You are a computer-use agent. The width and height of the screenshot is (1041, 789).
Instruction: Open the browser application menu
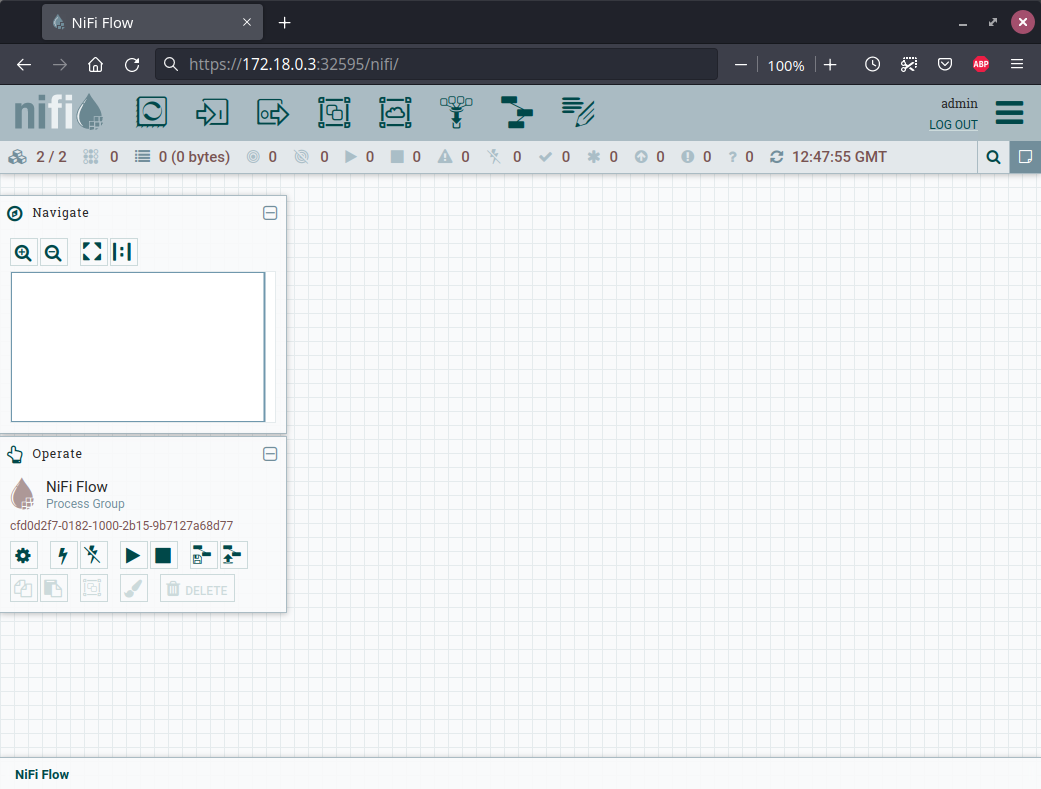pyautogui.click(x=1017, y=64)
